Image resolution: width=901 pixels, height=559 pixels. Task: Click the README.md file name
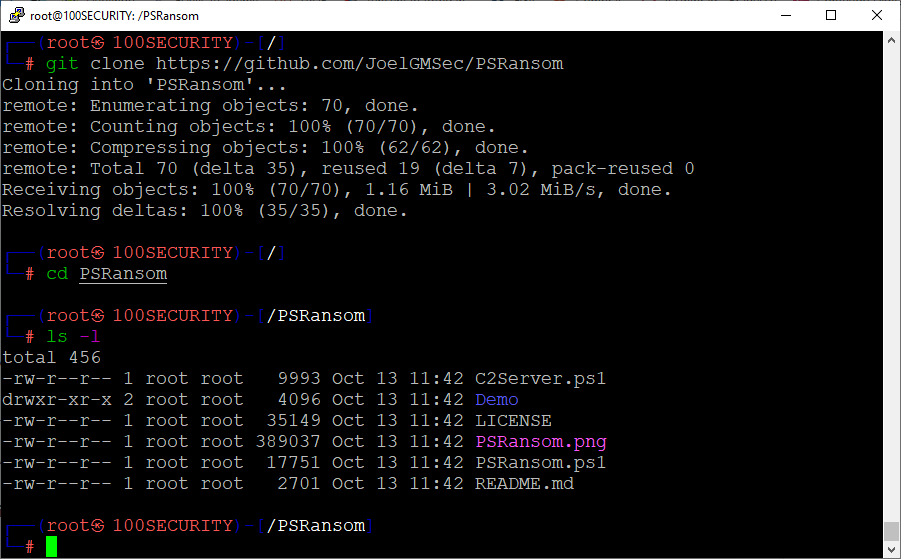524,484
